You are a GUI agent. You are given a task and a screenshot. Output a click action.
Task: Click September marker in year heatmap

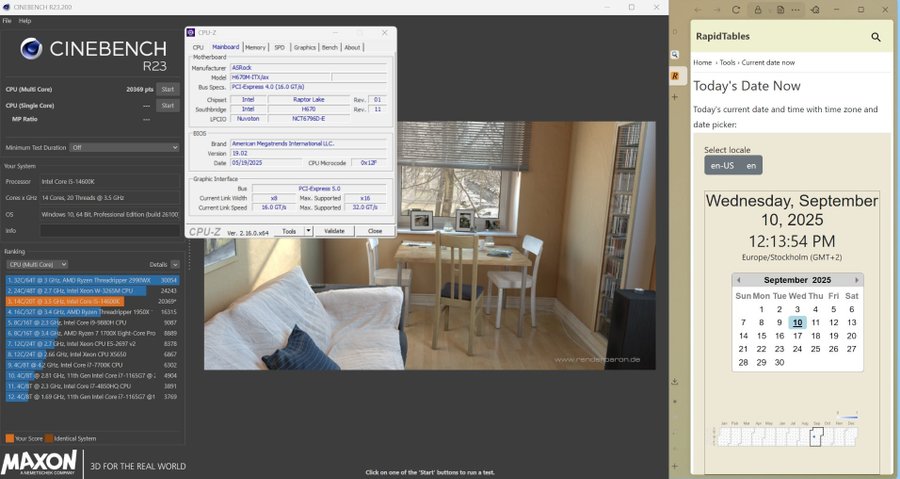click(x=814, y=436)
